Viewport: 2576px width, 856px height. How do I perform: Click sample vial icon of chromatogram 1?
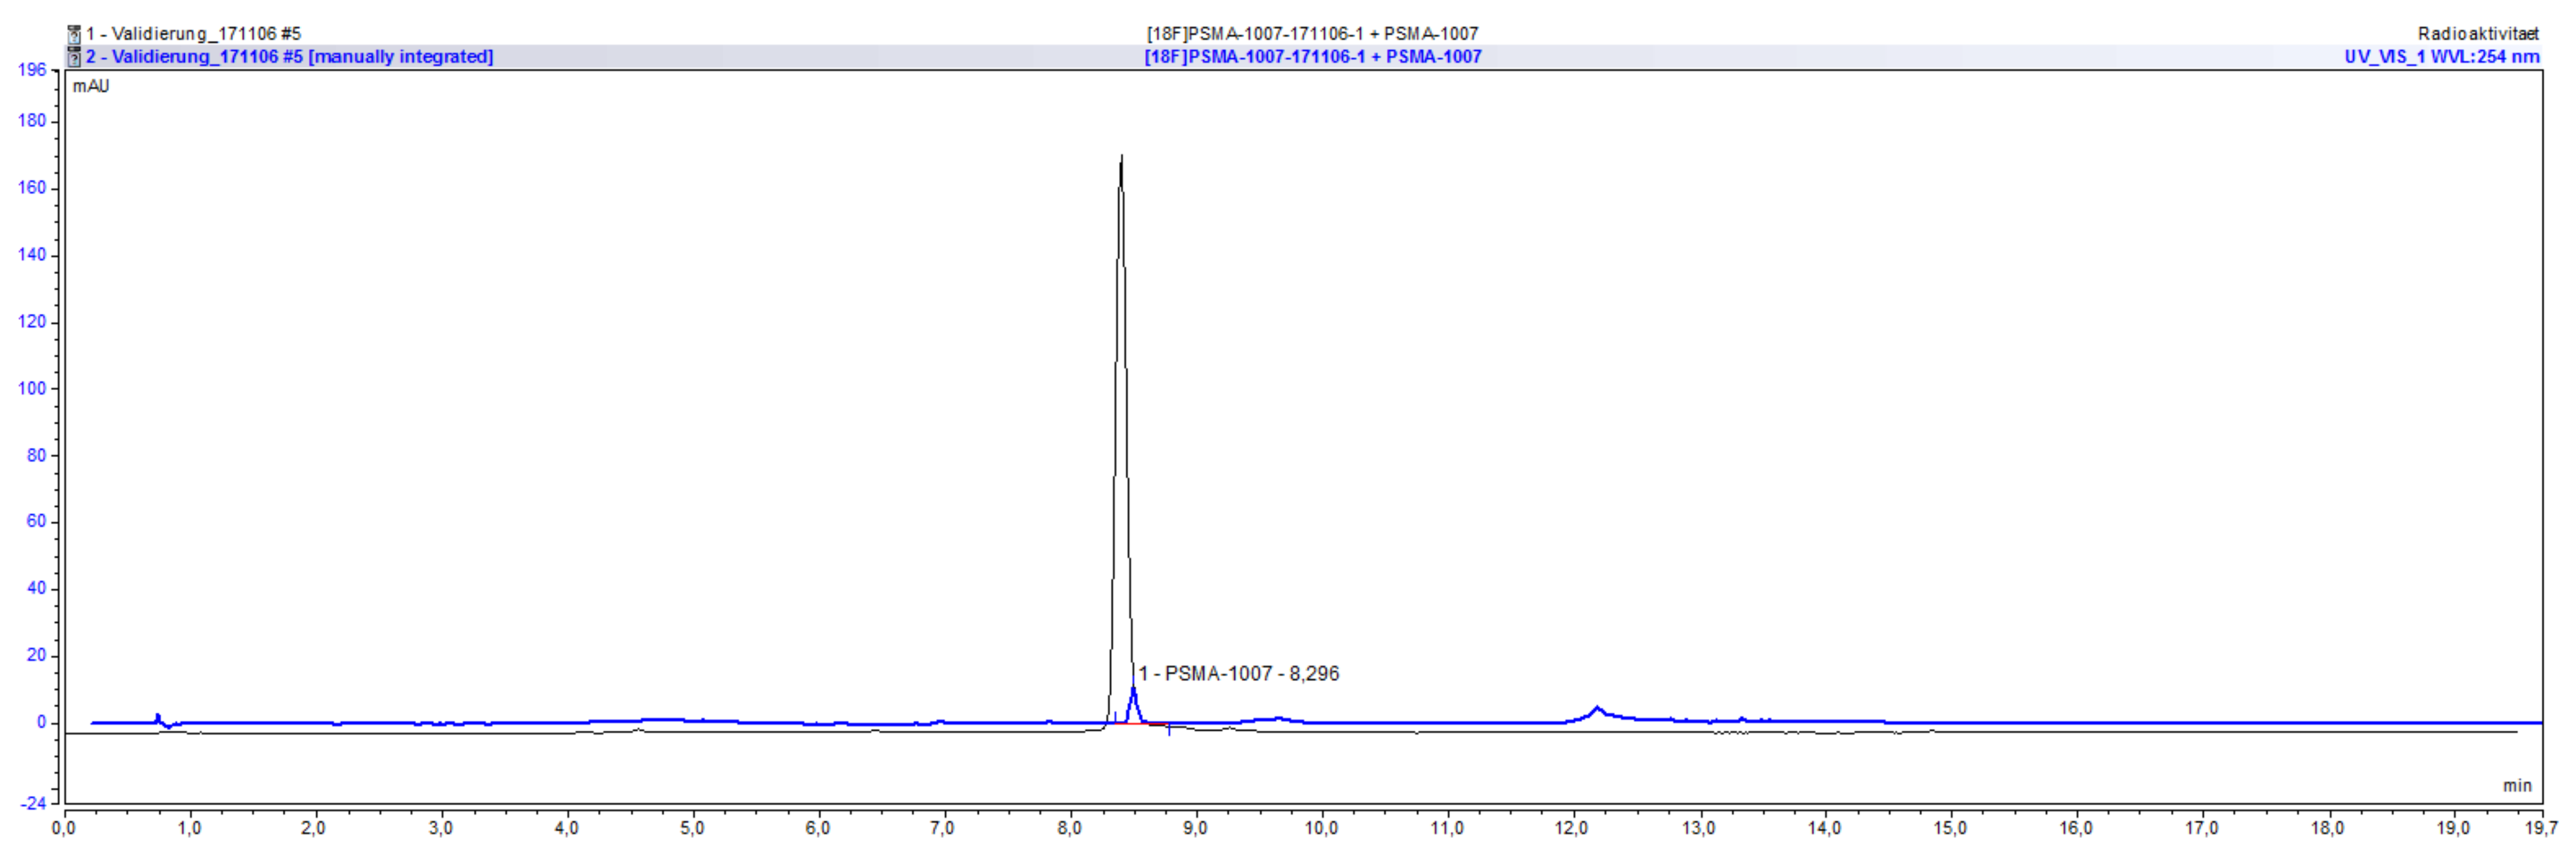[73, 35]
